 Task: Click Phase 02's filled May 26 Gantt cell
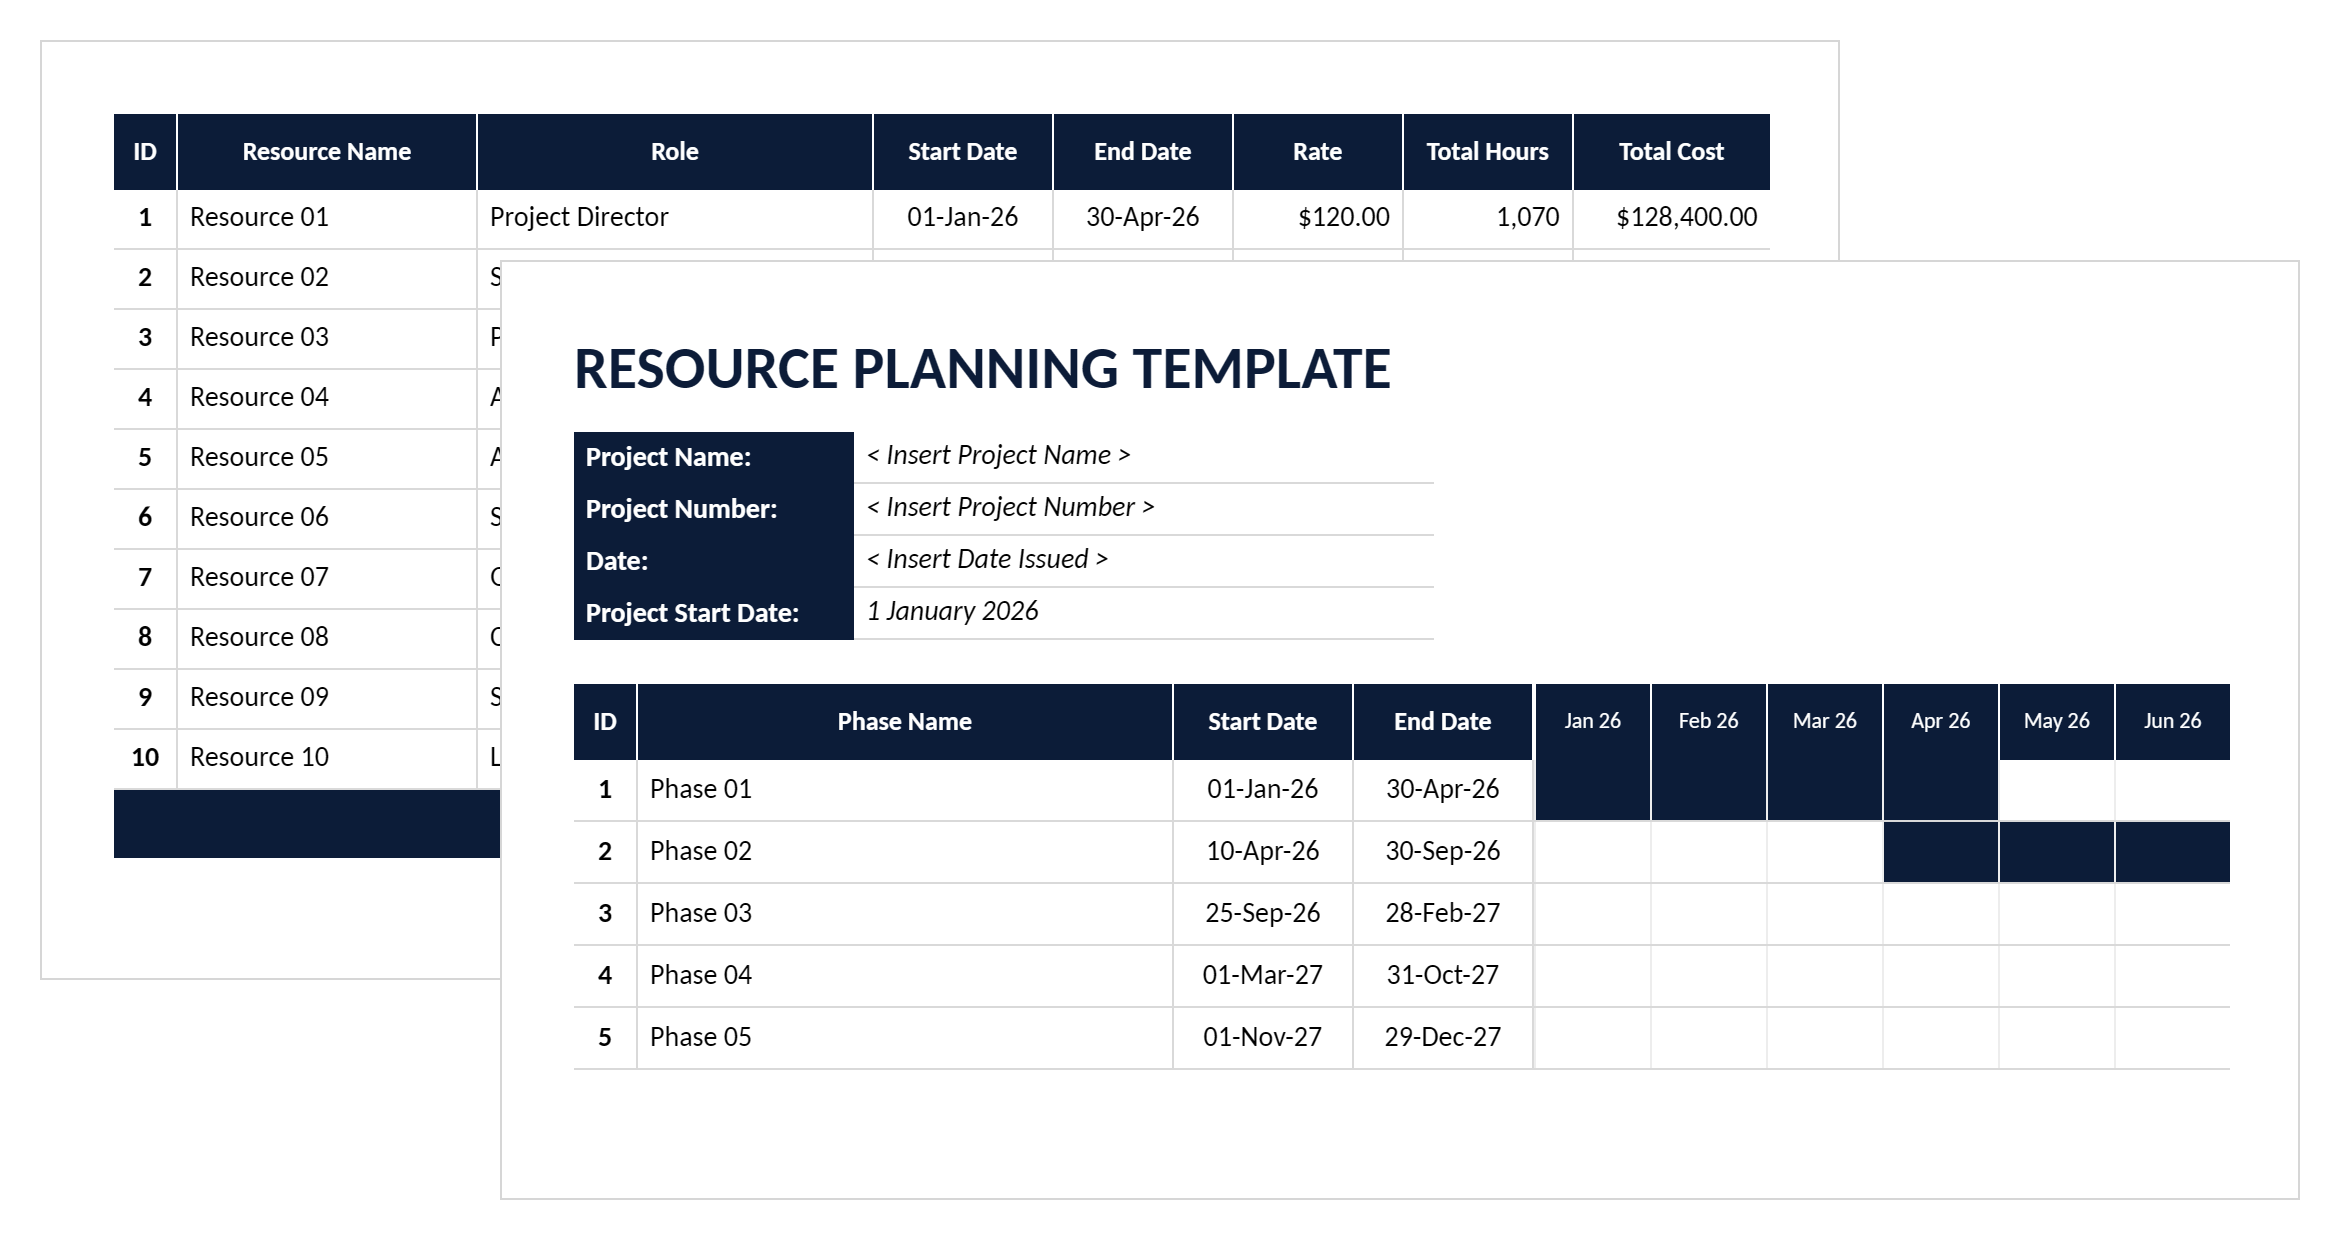point(2056,852)
